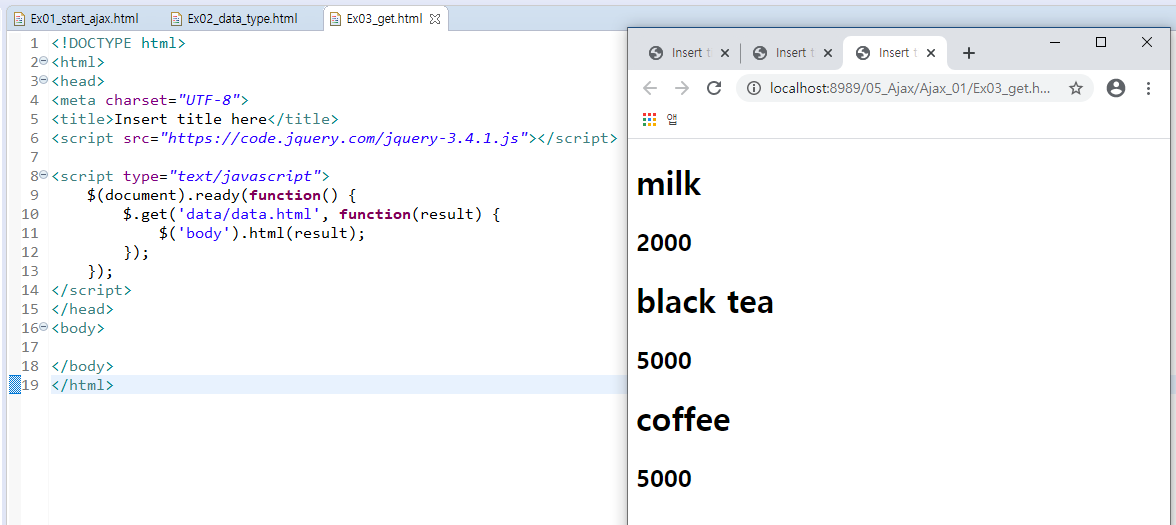Open the Chrome profile avatar

tap(1116, 88)
